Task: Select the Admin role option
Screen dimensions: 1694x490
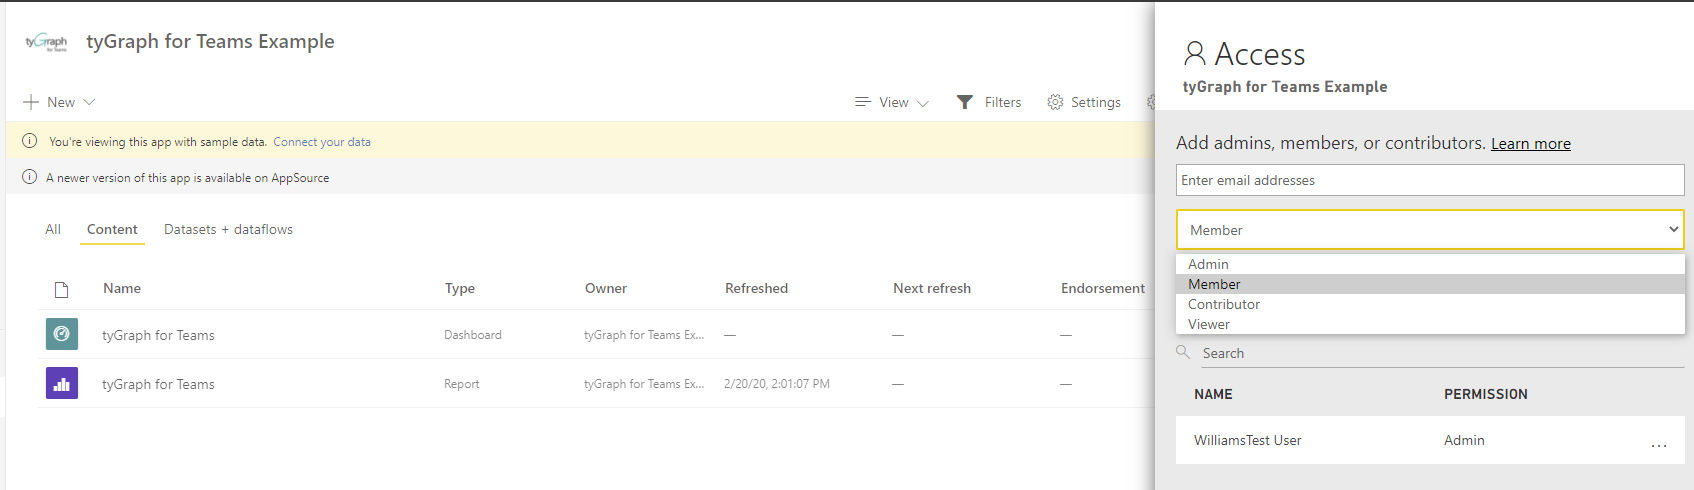Action: pos(1208,264)
